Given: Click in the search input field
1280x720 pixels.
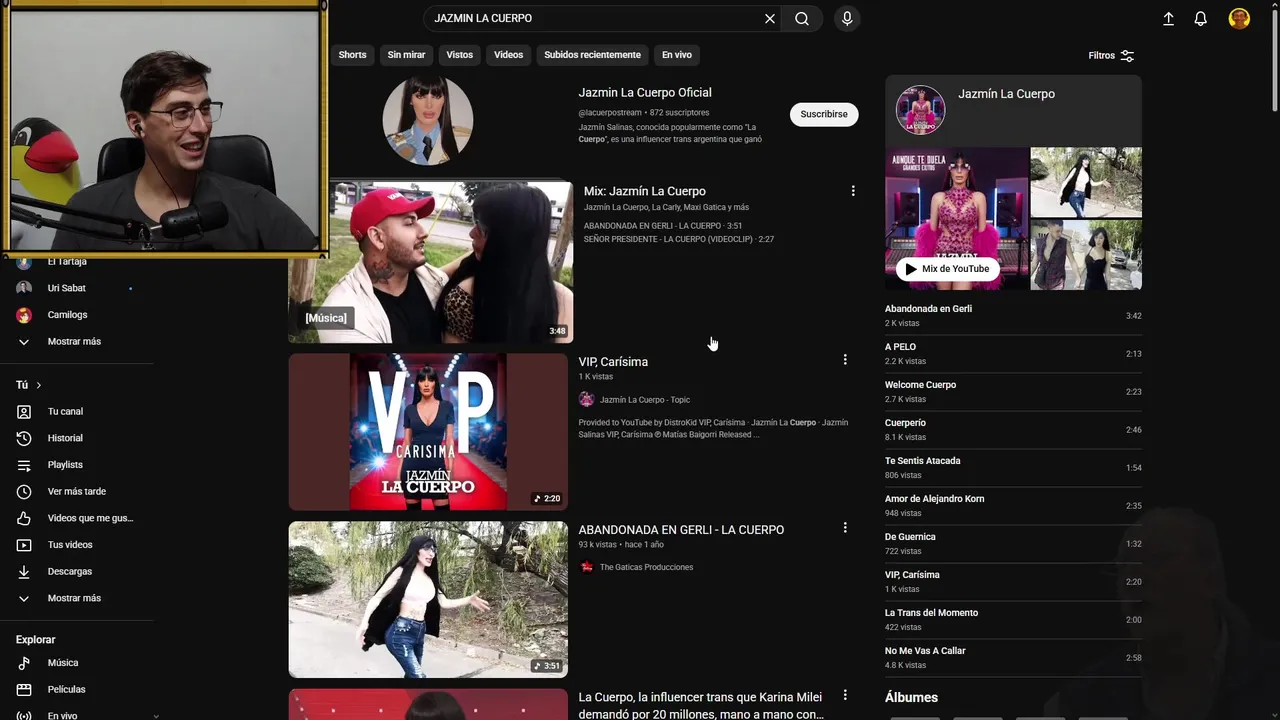Looking at the screenshot, I should click(x=595, y=18).
